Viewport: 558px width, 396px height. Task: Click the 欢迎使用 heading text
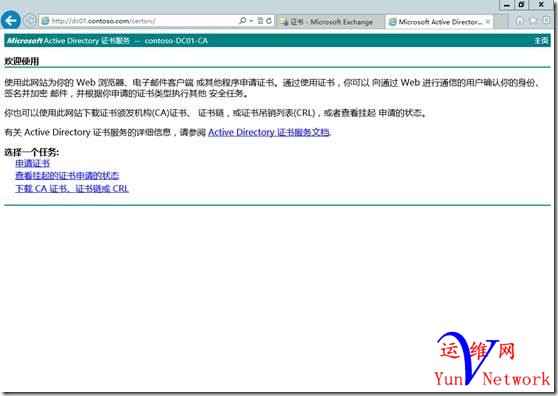pos(21,61)
